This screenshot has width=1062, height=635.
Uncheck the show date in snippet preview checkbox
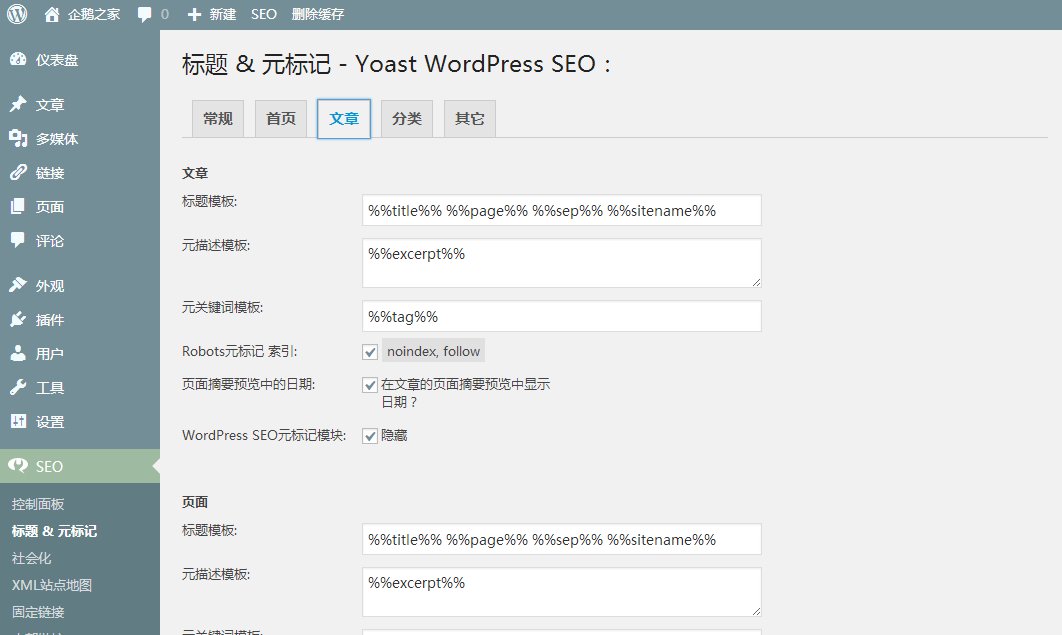coord(370,385)
